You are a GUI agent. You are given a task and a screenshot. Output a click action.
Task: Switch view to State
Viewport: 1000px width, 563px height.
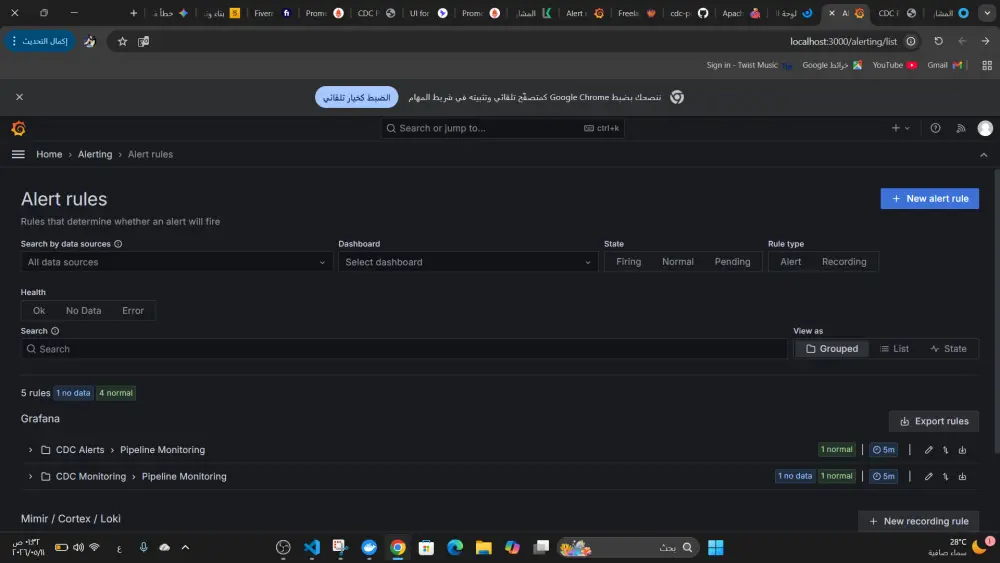point(948,349)
